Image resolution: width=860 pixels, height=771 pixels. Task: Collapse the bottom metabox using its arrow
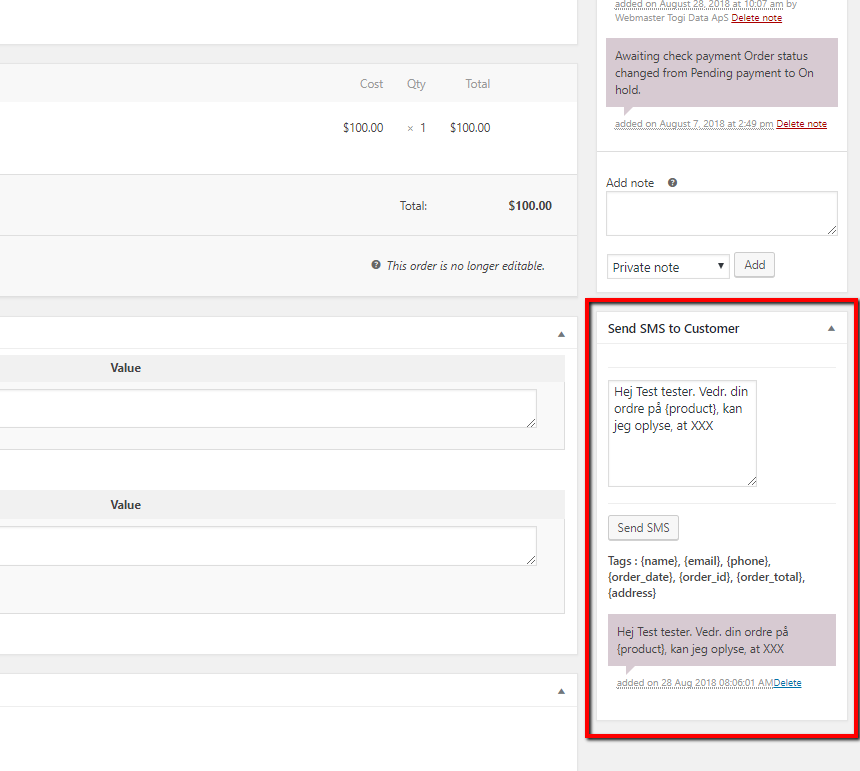pyautogui.click(x=561, y=691)
